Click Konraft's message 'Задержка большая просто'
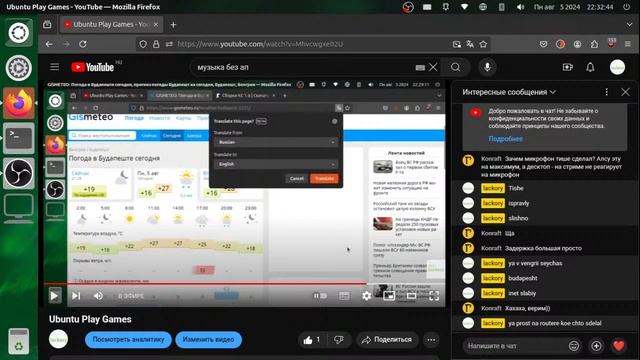This screenshot has width=640, height=360. pyautogui.click(x=543, y=248)
